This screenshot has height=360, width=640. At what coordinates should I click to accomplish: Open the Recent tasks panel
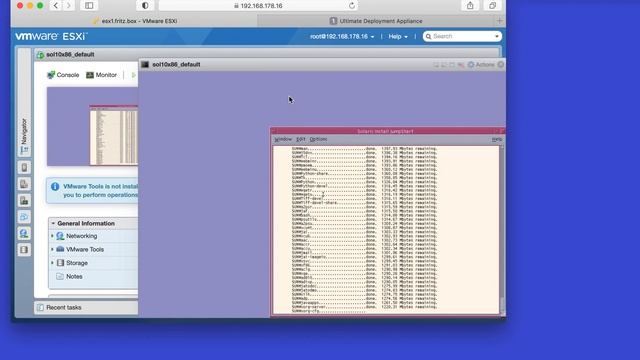click(86, 307)
